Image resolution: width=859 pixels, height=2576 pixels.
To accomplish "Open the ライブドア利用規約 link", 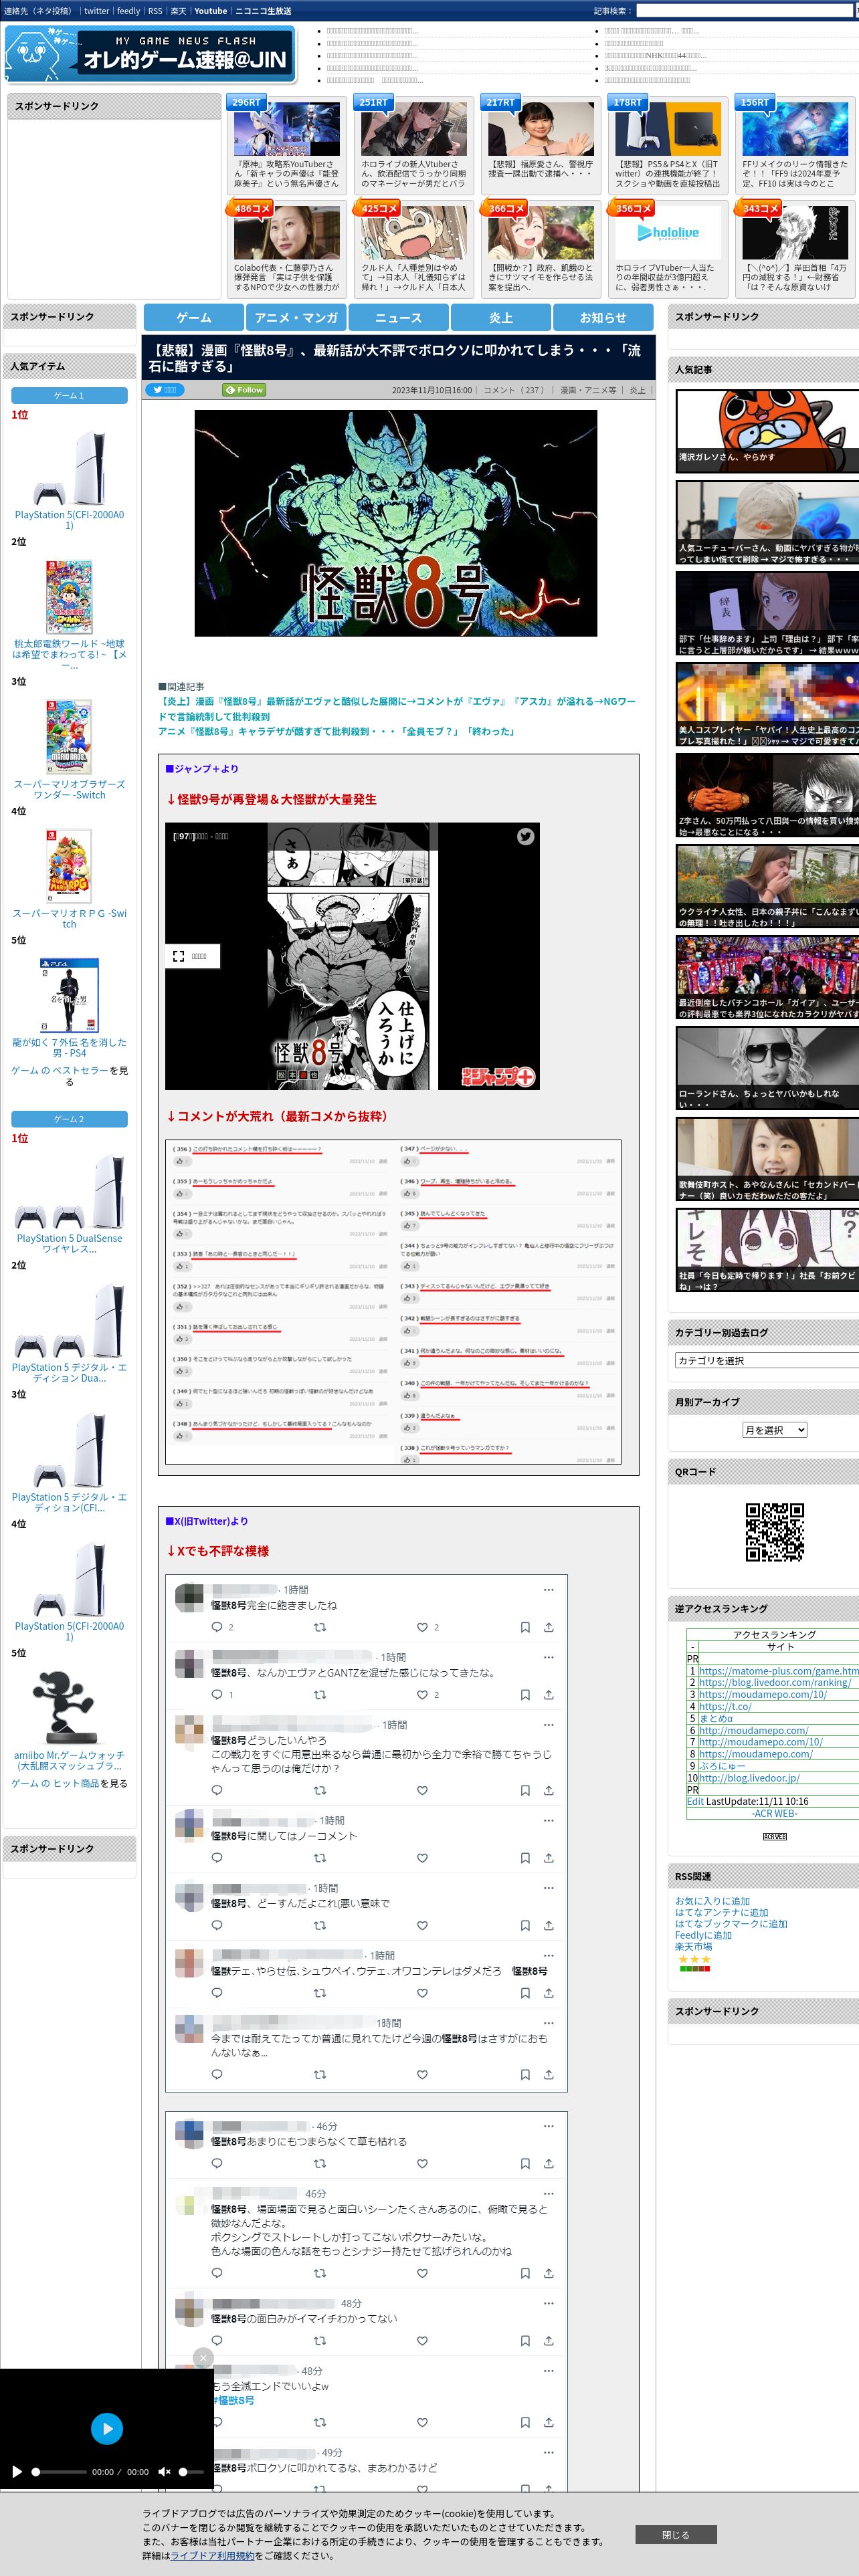I will (212, 2555).
